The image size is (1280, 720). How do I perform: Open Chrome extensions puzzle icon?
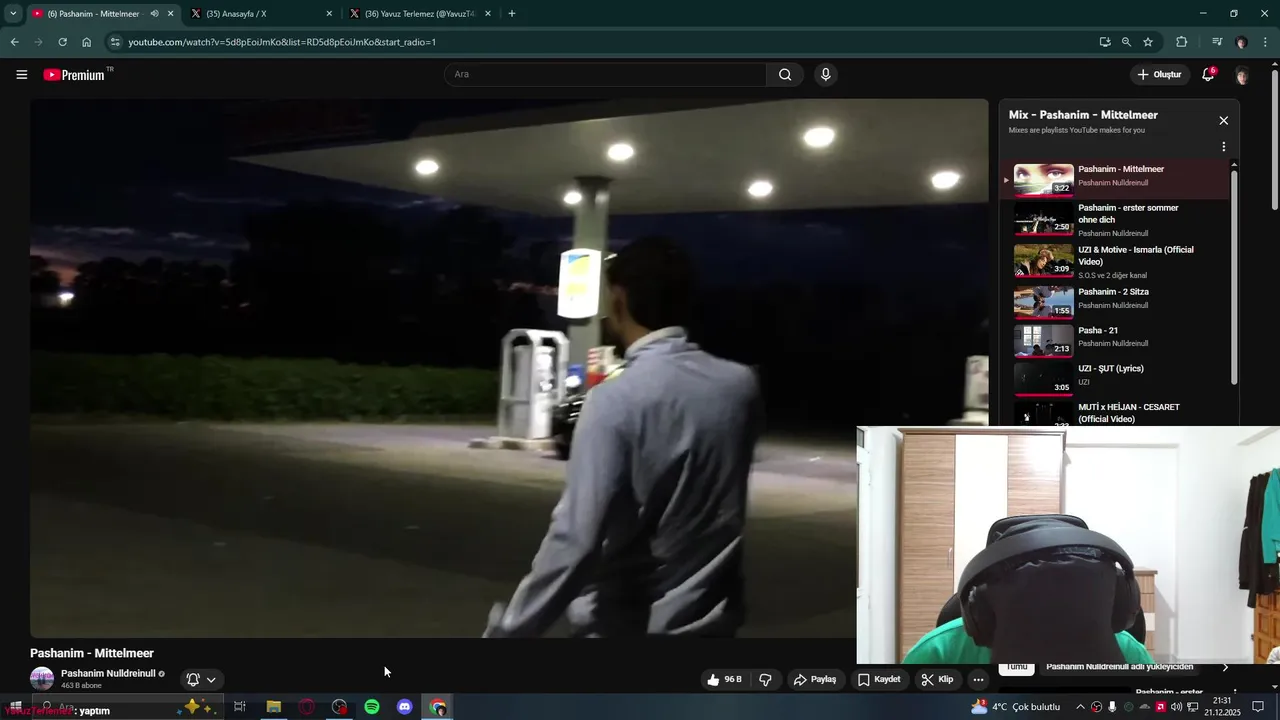pos(1182,42)
